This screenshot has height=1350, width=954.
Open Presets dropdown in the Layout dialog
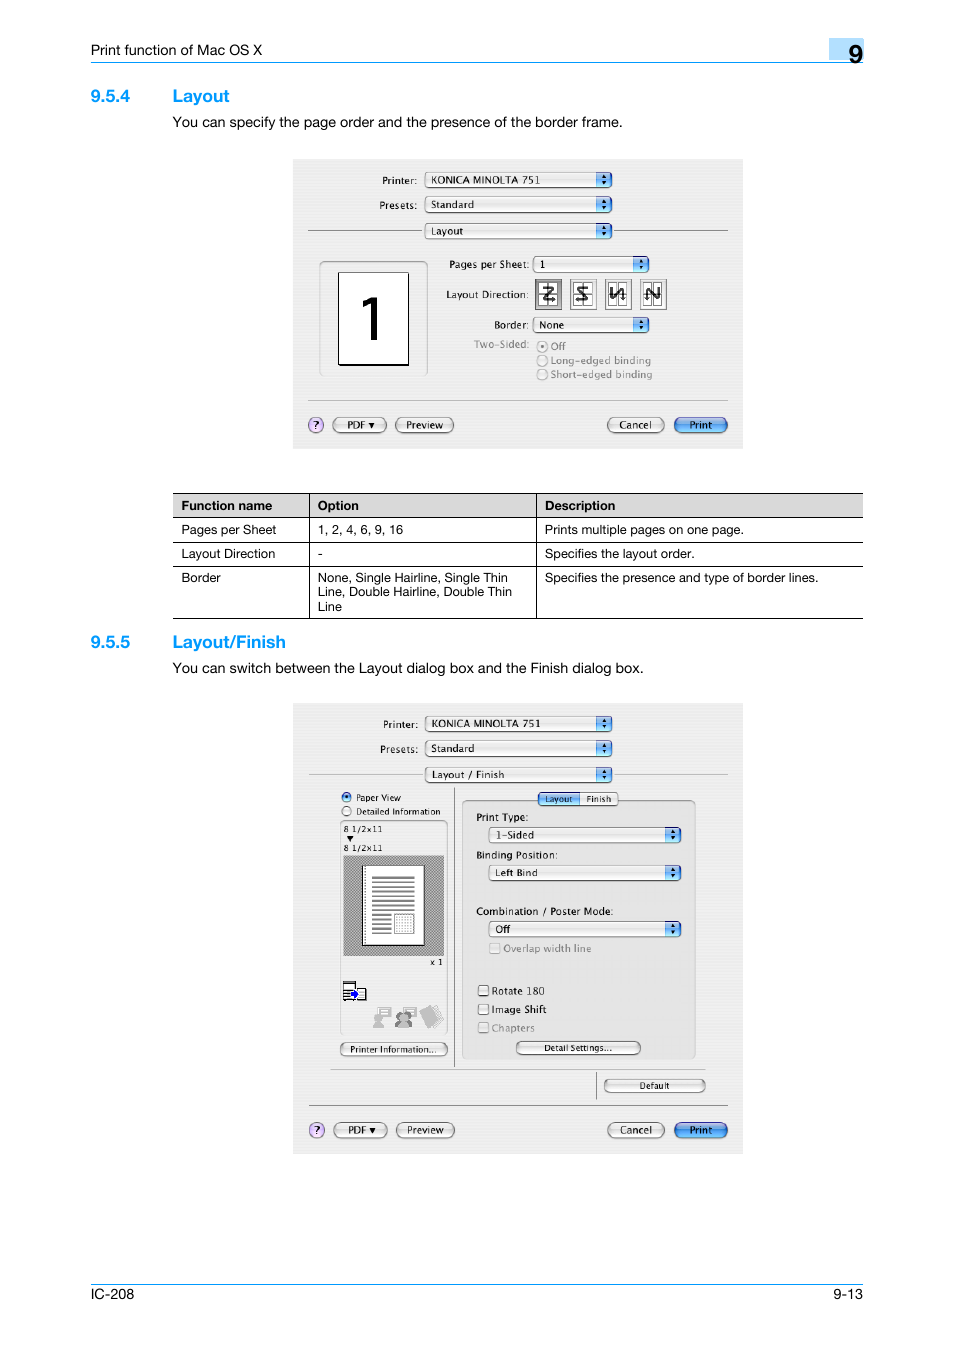click(x=518, y=204)
